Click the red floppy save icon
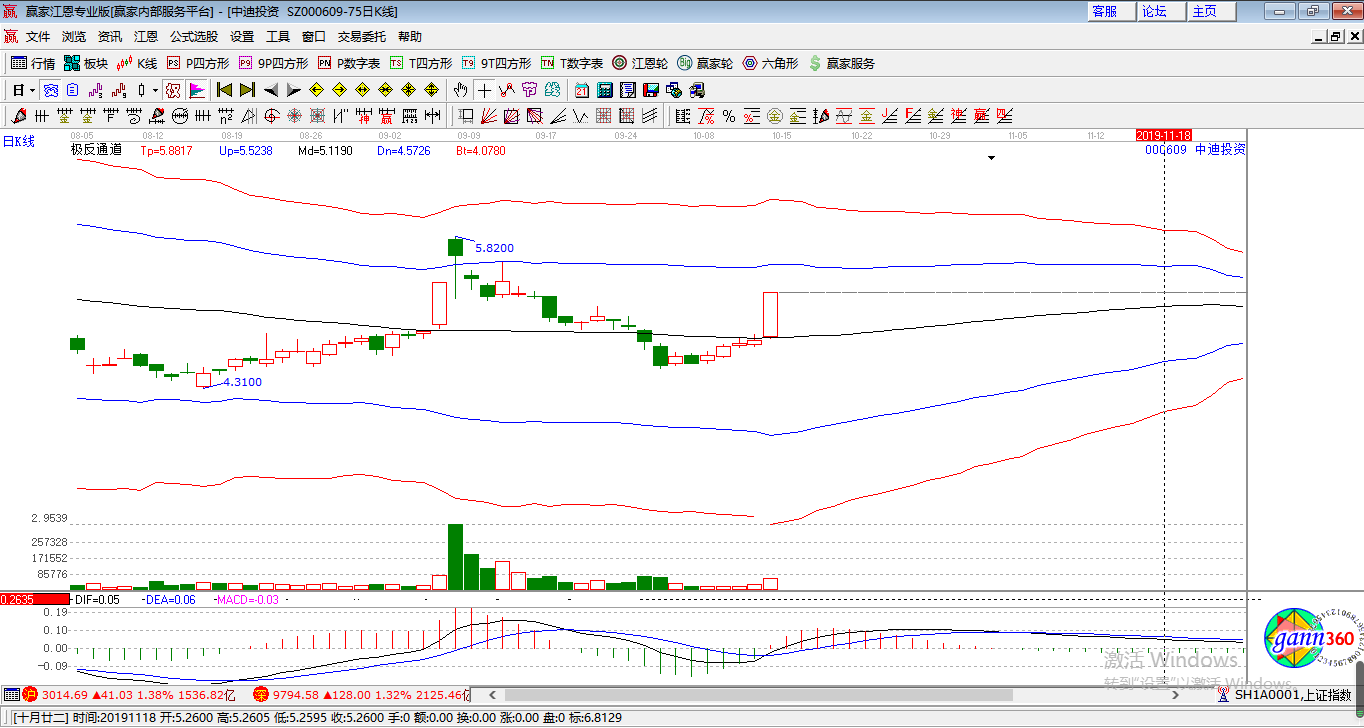Screen dimensions: 1364x728 [651, 90]
